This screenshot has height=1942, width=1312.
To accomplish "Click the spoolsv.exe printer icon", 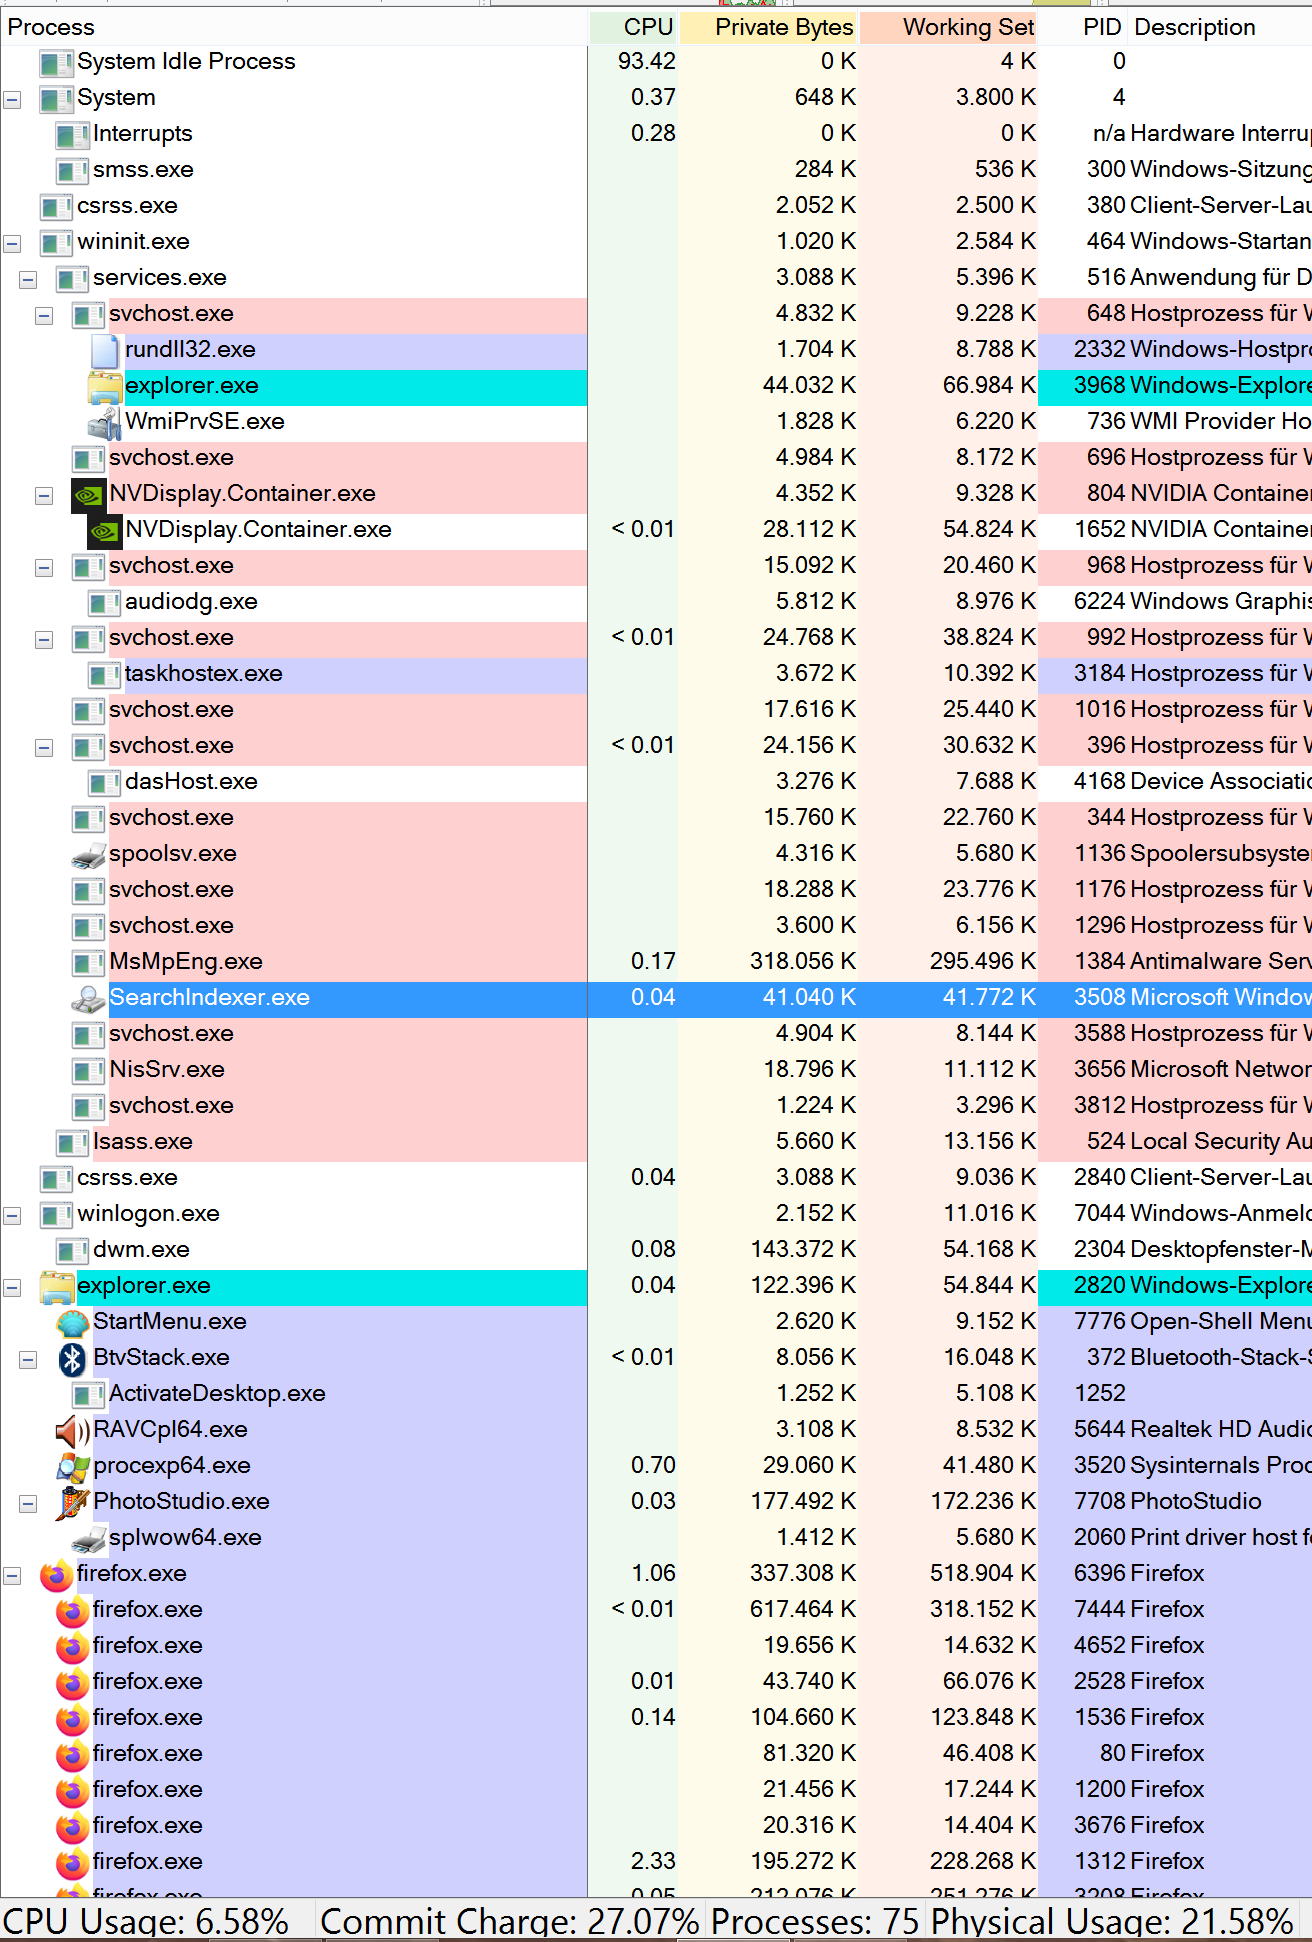I will [x=89, y=854].
